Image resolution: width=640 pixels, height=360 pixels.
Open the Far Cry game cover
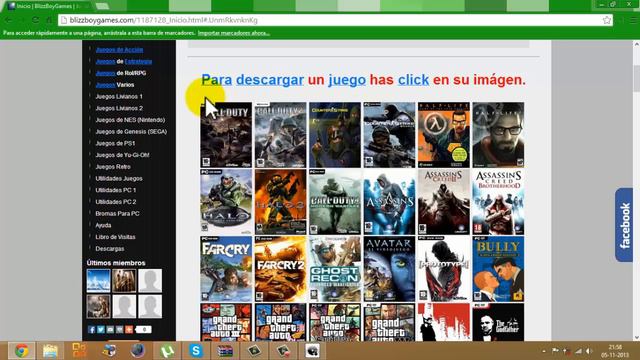coord(226,269)
